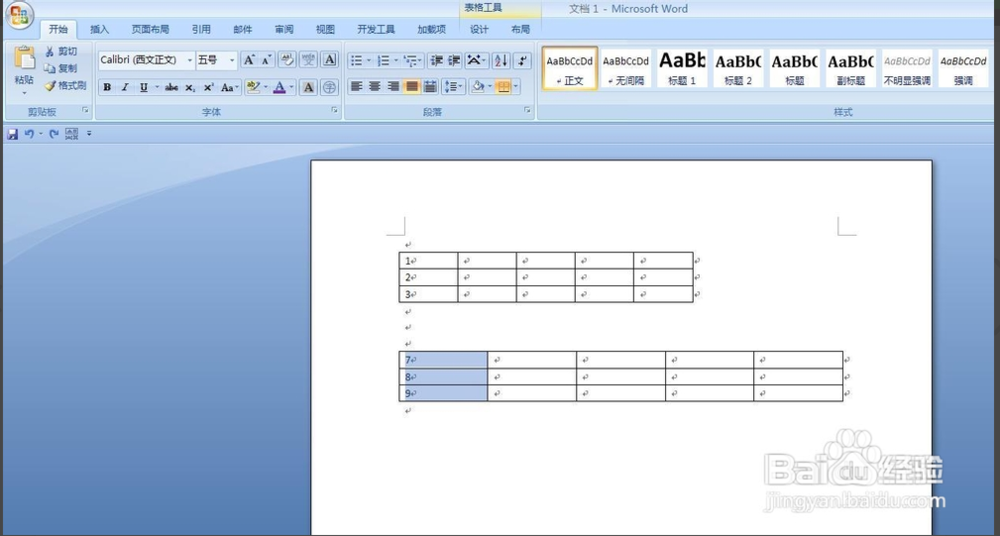Toggle Align Right paragraph alignment
The image size is (1000, 536).
(x=393, y=86)
